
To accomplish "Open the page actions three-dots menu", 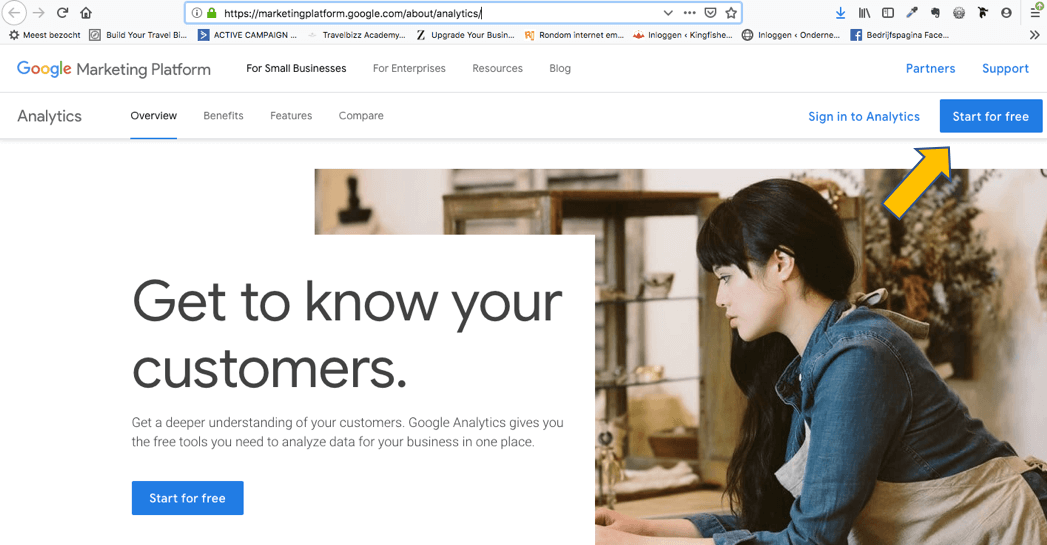I will (x=690, y=13).
